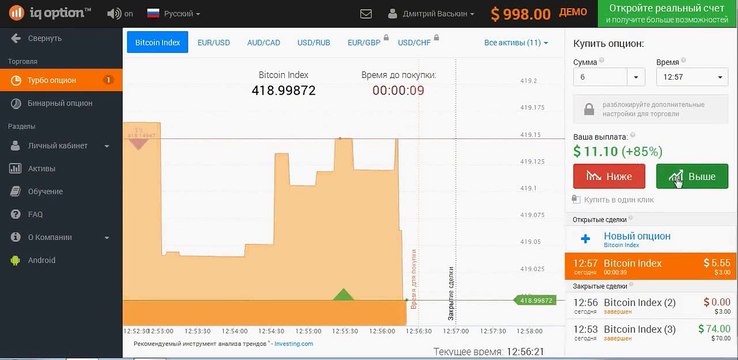
Task: Select the open 12:57 Bitcoin Index deal
Action: click(651, 266)
